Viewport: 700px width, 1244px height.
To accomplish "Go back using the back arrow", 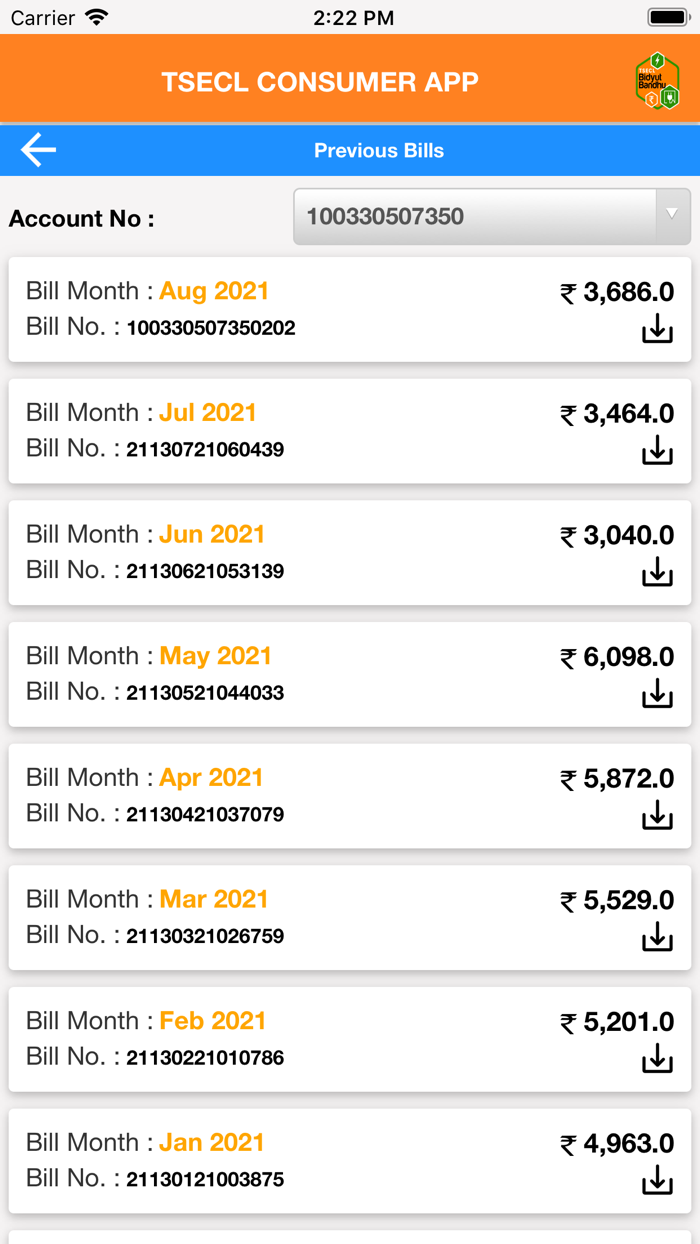I will tap(38, 151).
